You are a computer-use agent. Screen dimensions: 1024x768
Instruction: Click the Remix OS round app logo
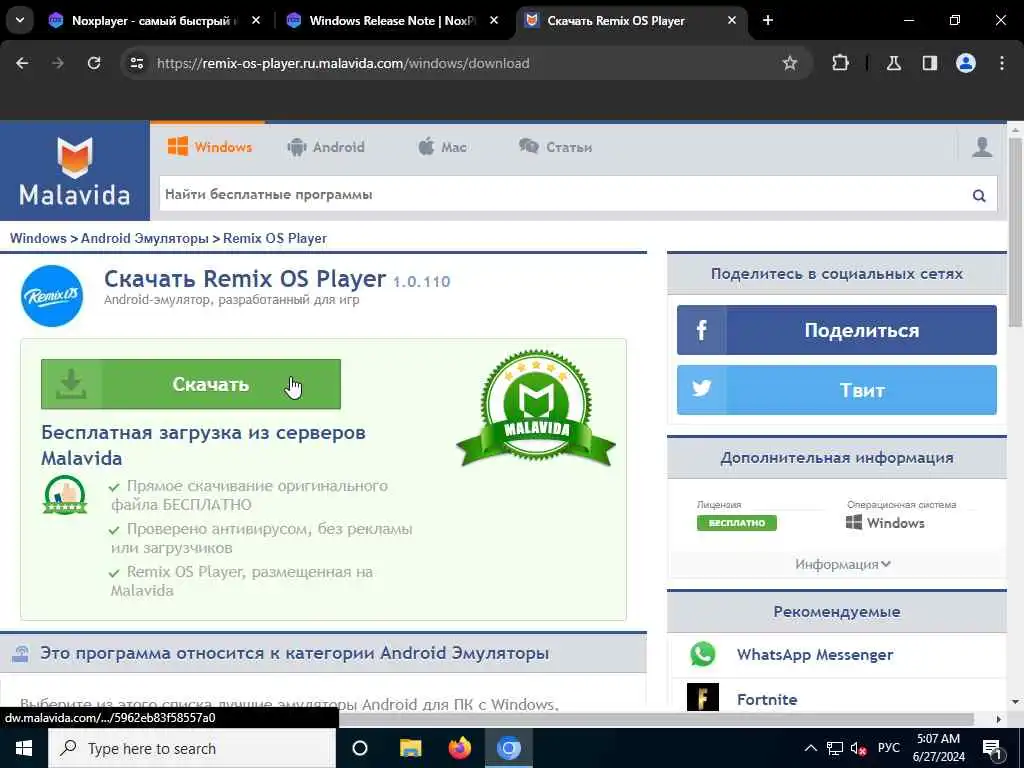52,296
